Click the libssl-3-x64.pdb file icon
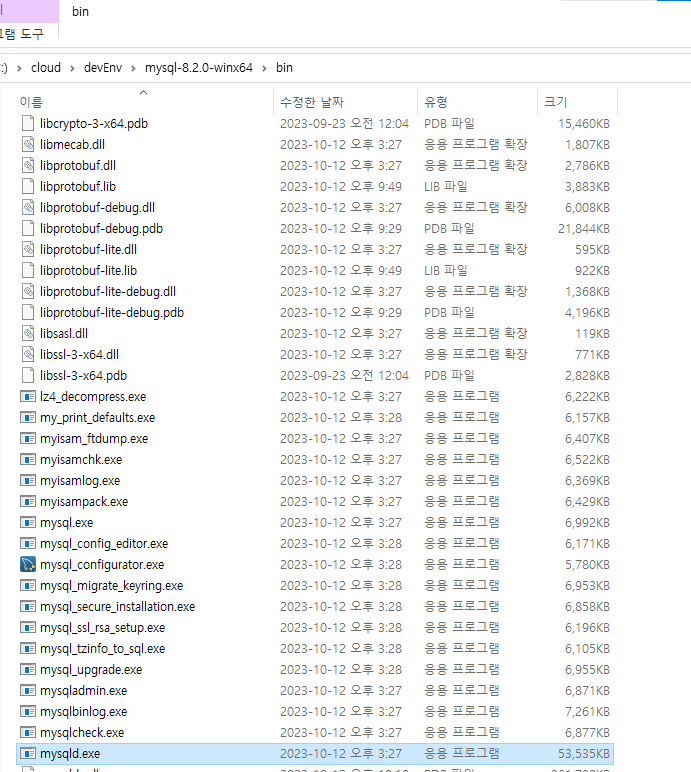The image size is (691, 772). click(x=28, y=376)
